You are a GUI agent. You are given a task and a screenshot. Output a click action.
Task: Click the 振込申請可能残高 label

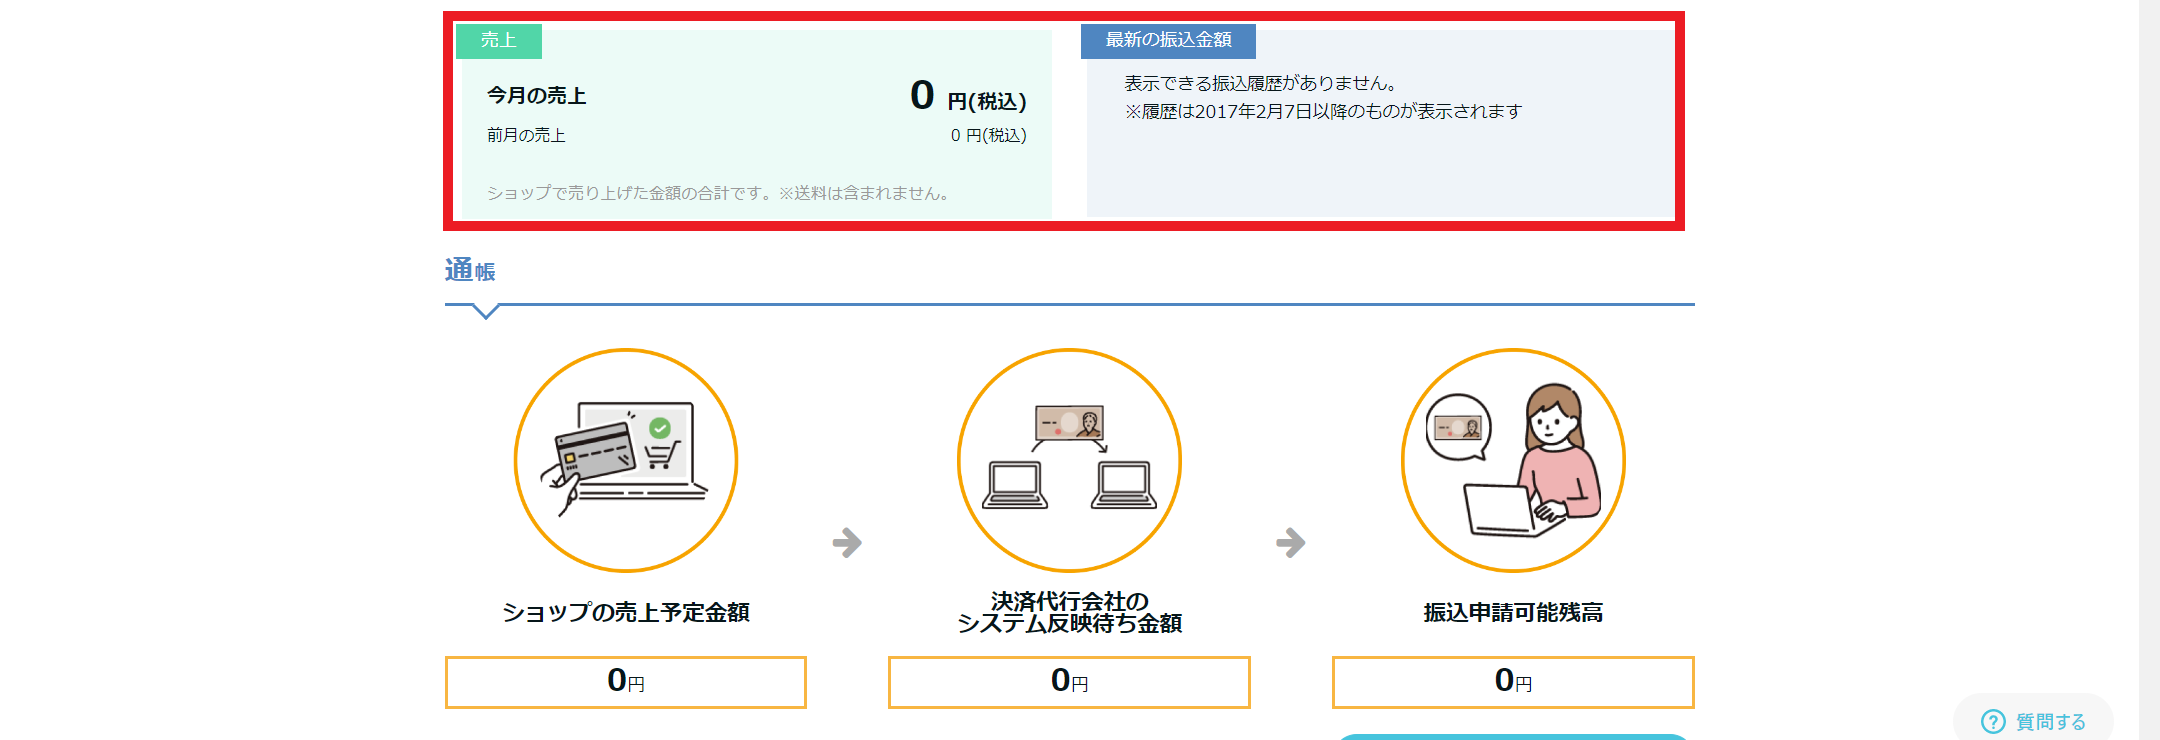tap(1513, 612)
